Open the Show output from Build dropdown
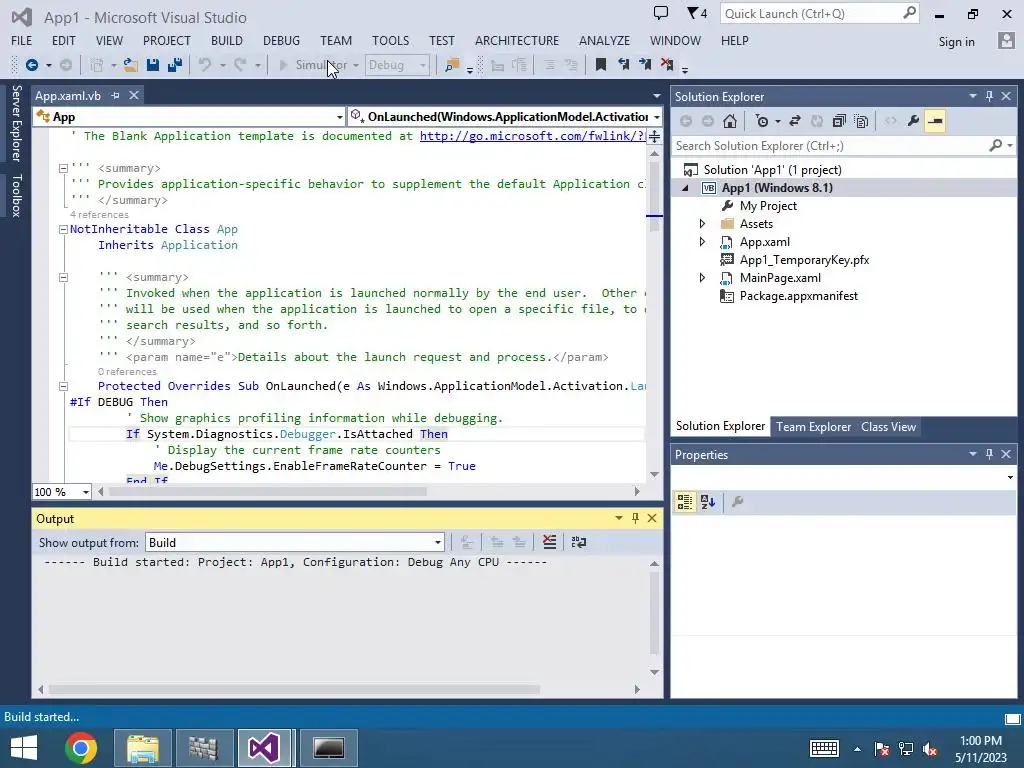 [x=438, y=543]
